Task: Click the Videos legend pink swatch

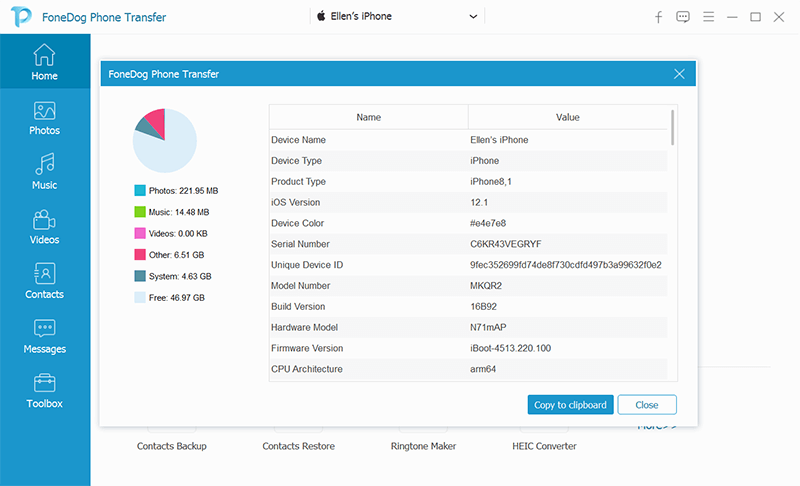Action: tap(140, 234)
